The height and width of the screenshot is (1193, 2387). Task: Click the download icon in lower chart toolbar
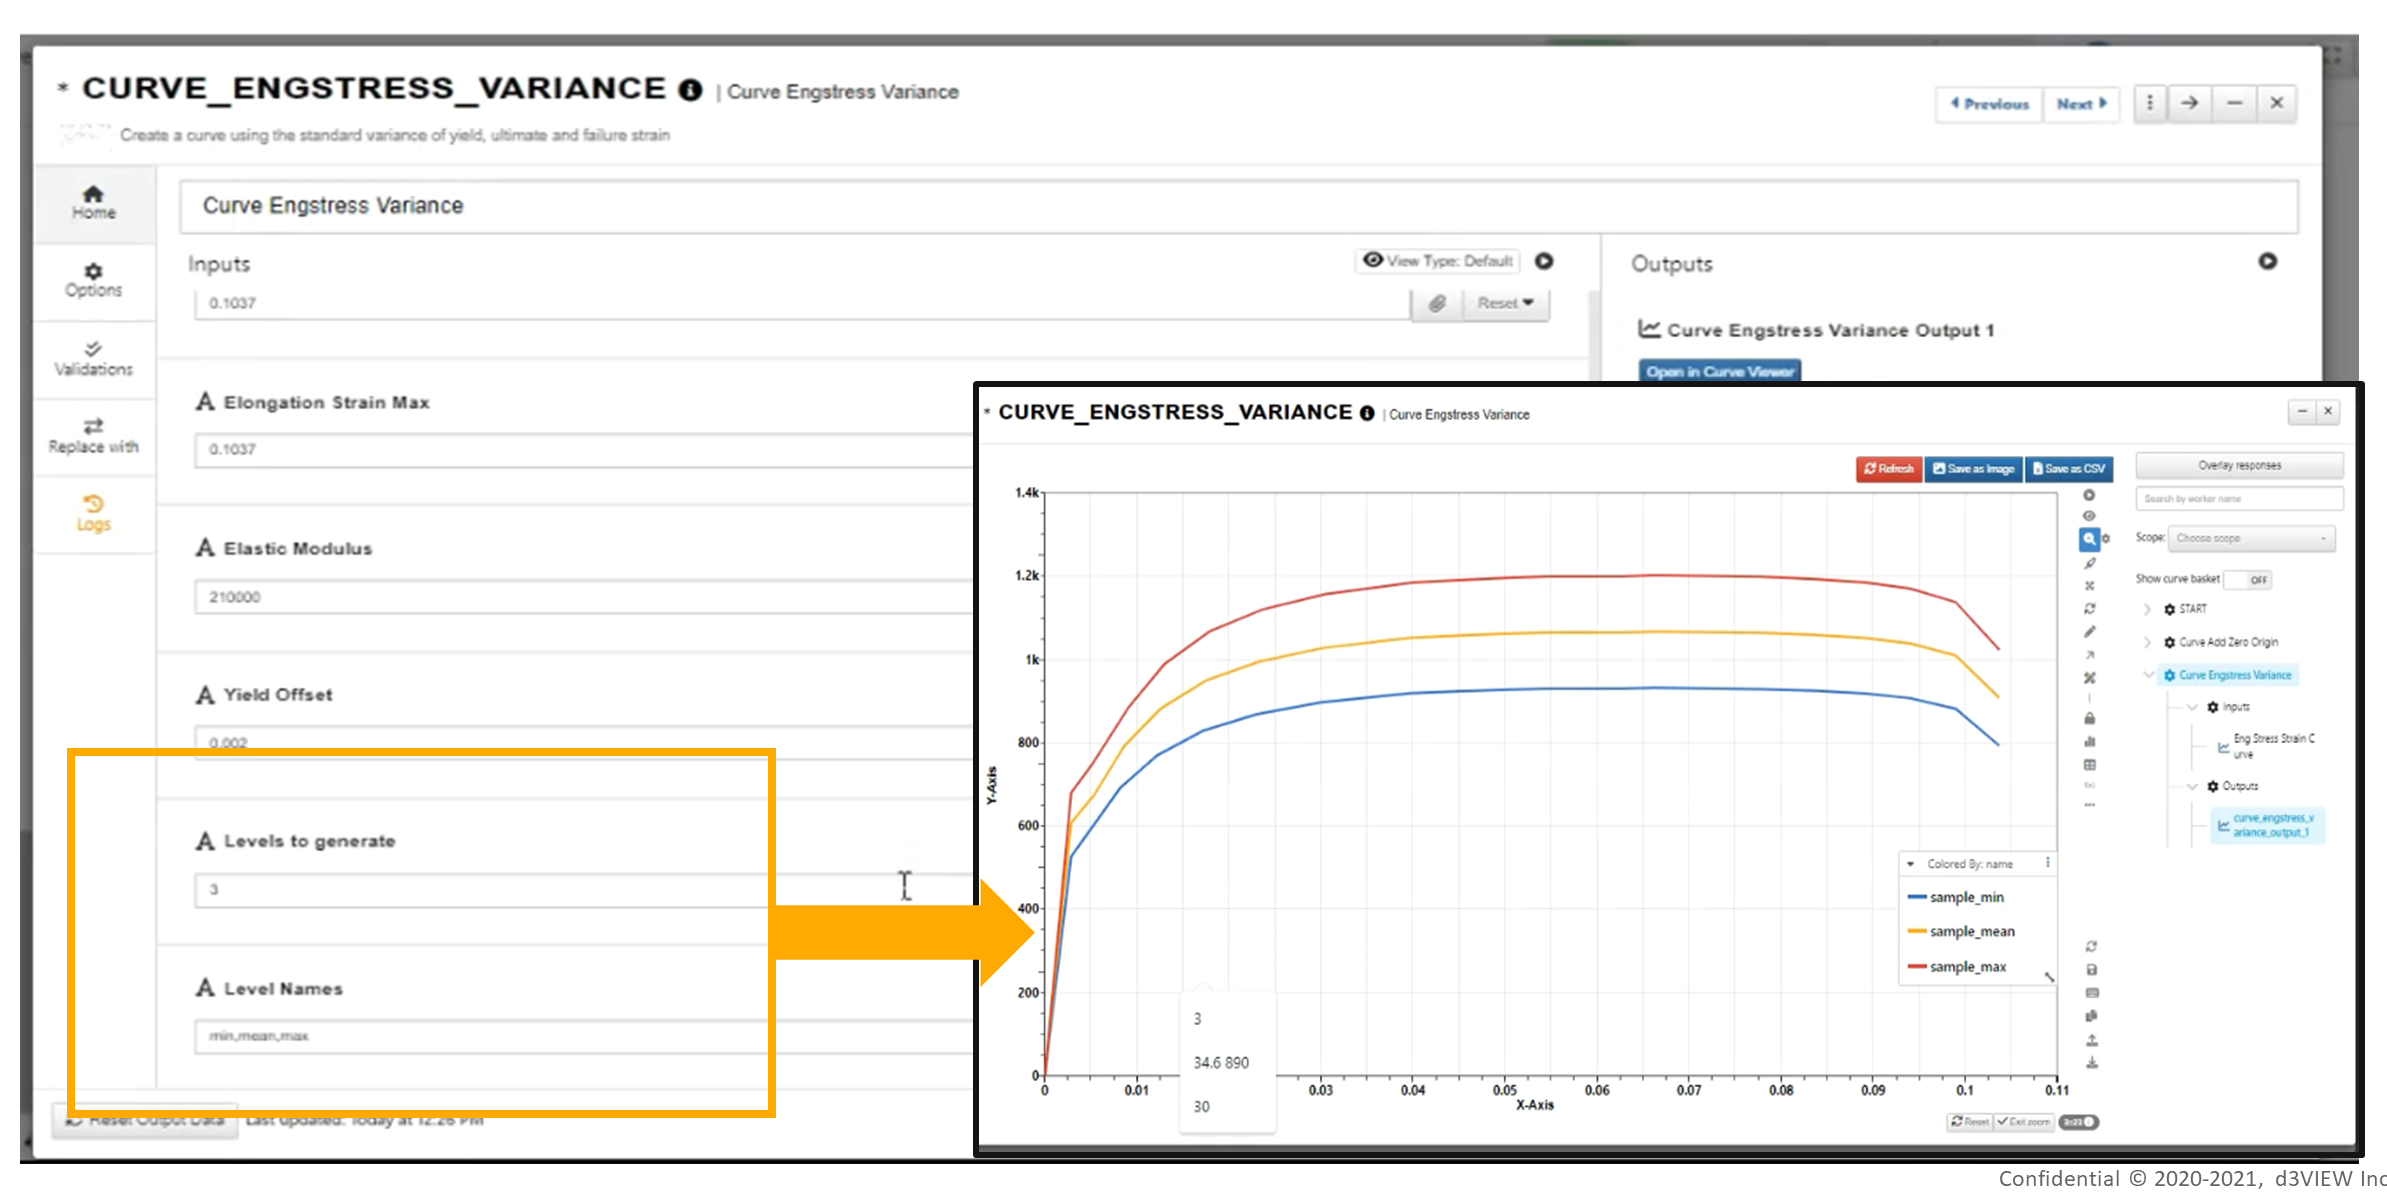click(x=2092, y=1063)
